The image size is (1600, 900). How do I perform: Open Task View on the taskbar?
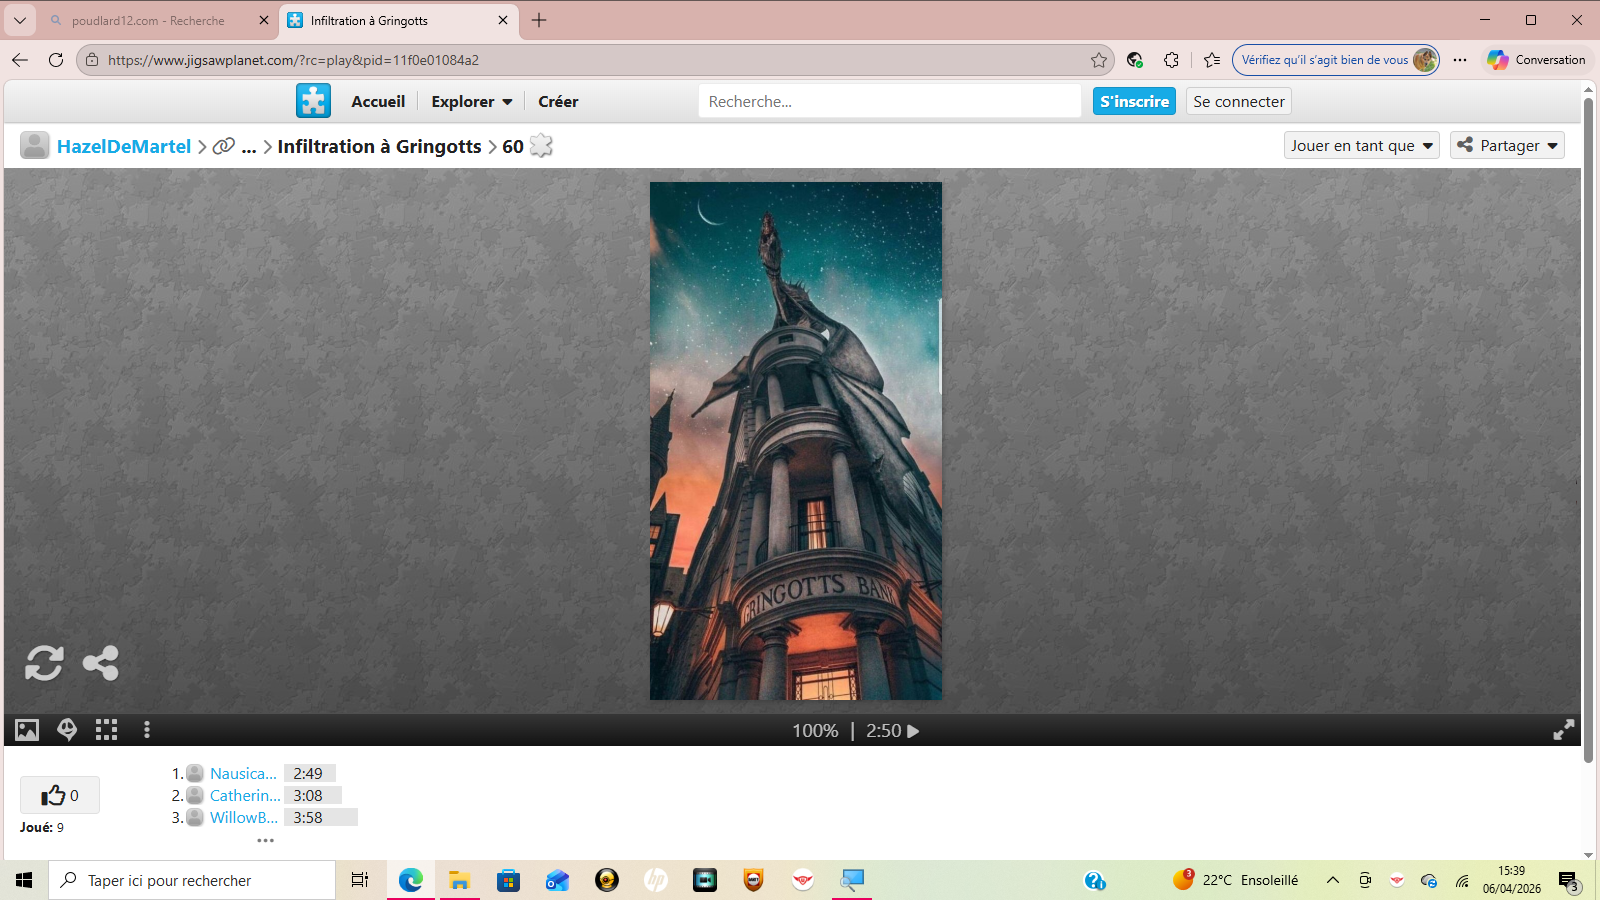tap(360, 880)
